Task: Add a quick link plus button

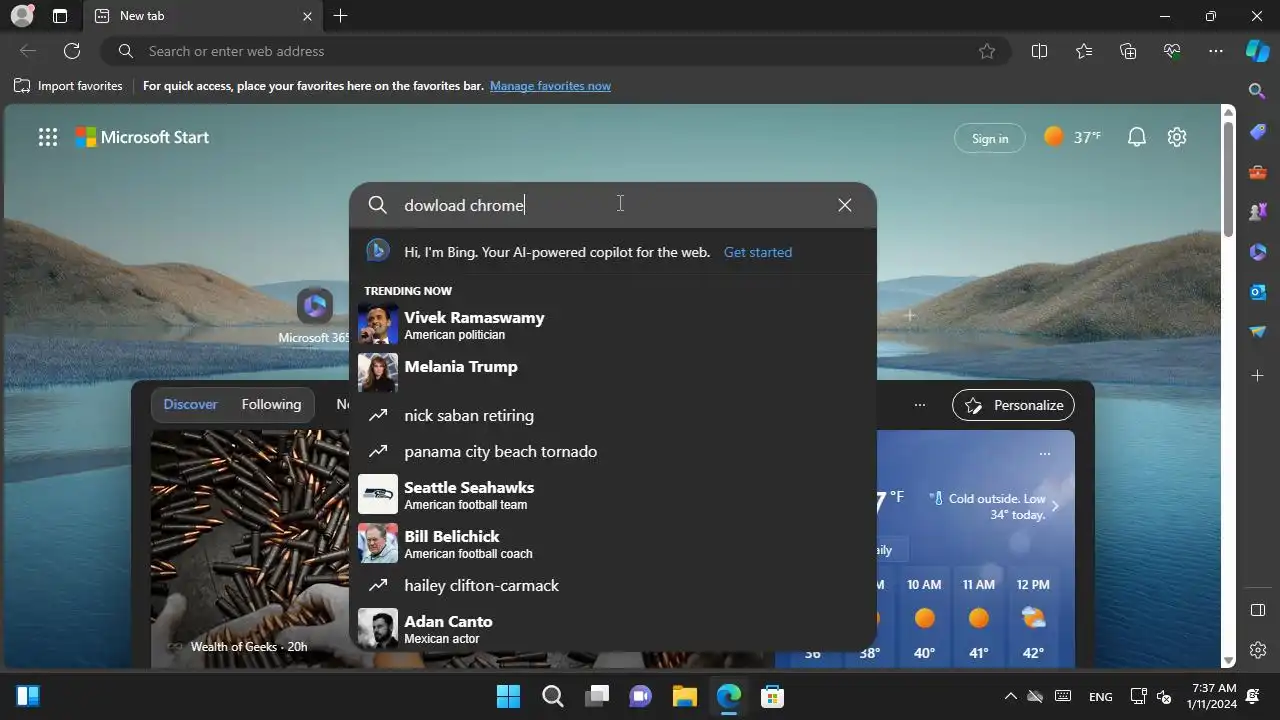Action: click(x=910, y=316)
